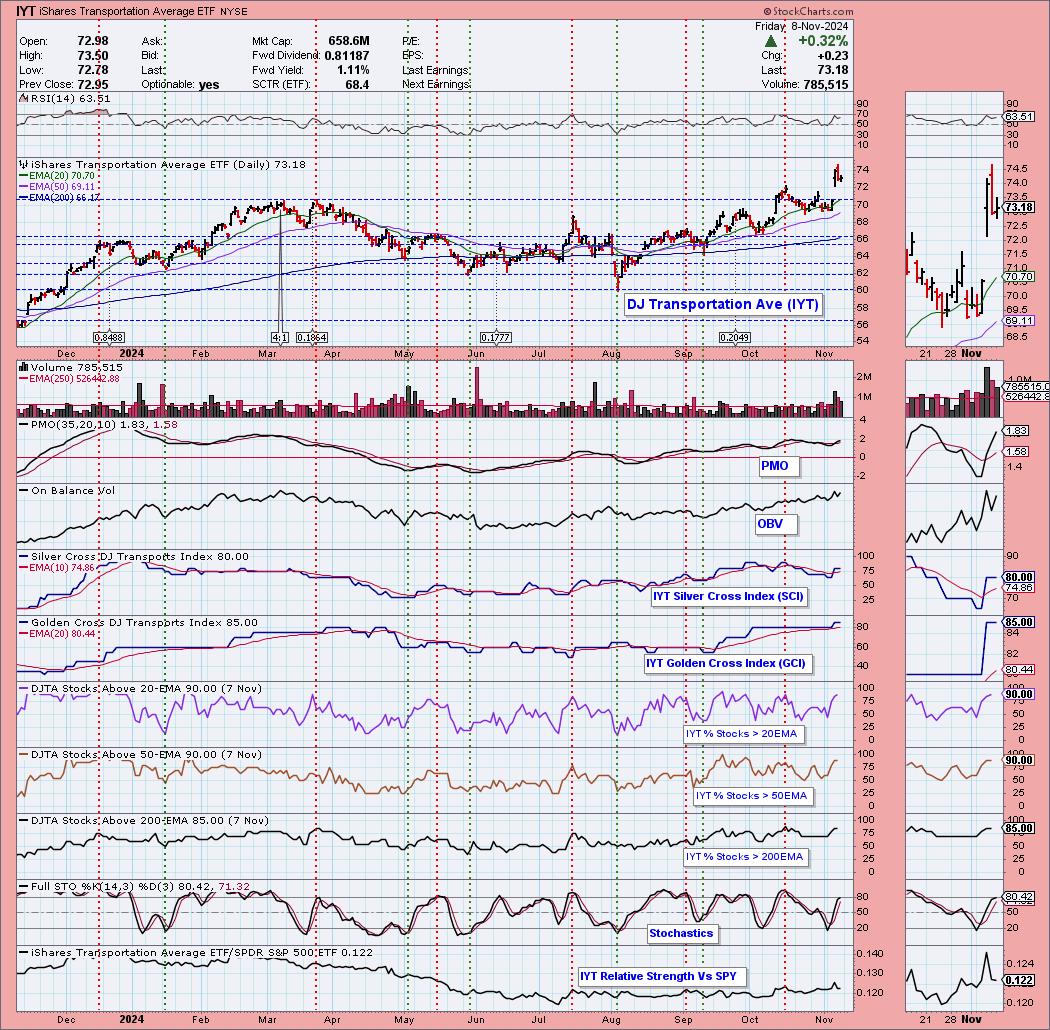This screenshot has height=1030, width=1050.
Task: Click the small volume bars icon beside Volume label
Action: pyautogui.click(x=23, y=367)
